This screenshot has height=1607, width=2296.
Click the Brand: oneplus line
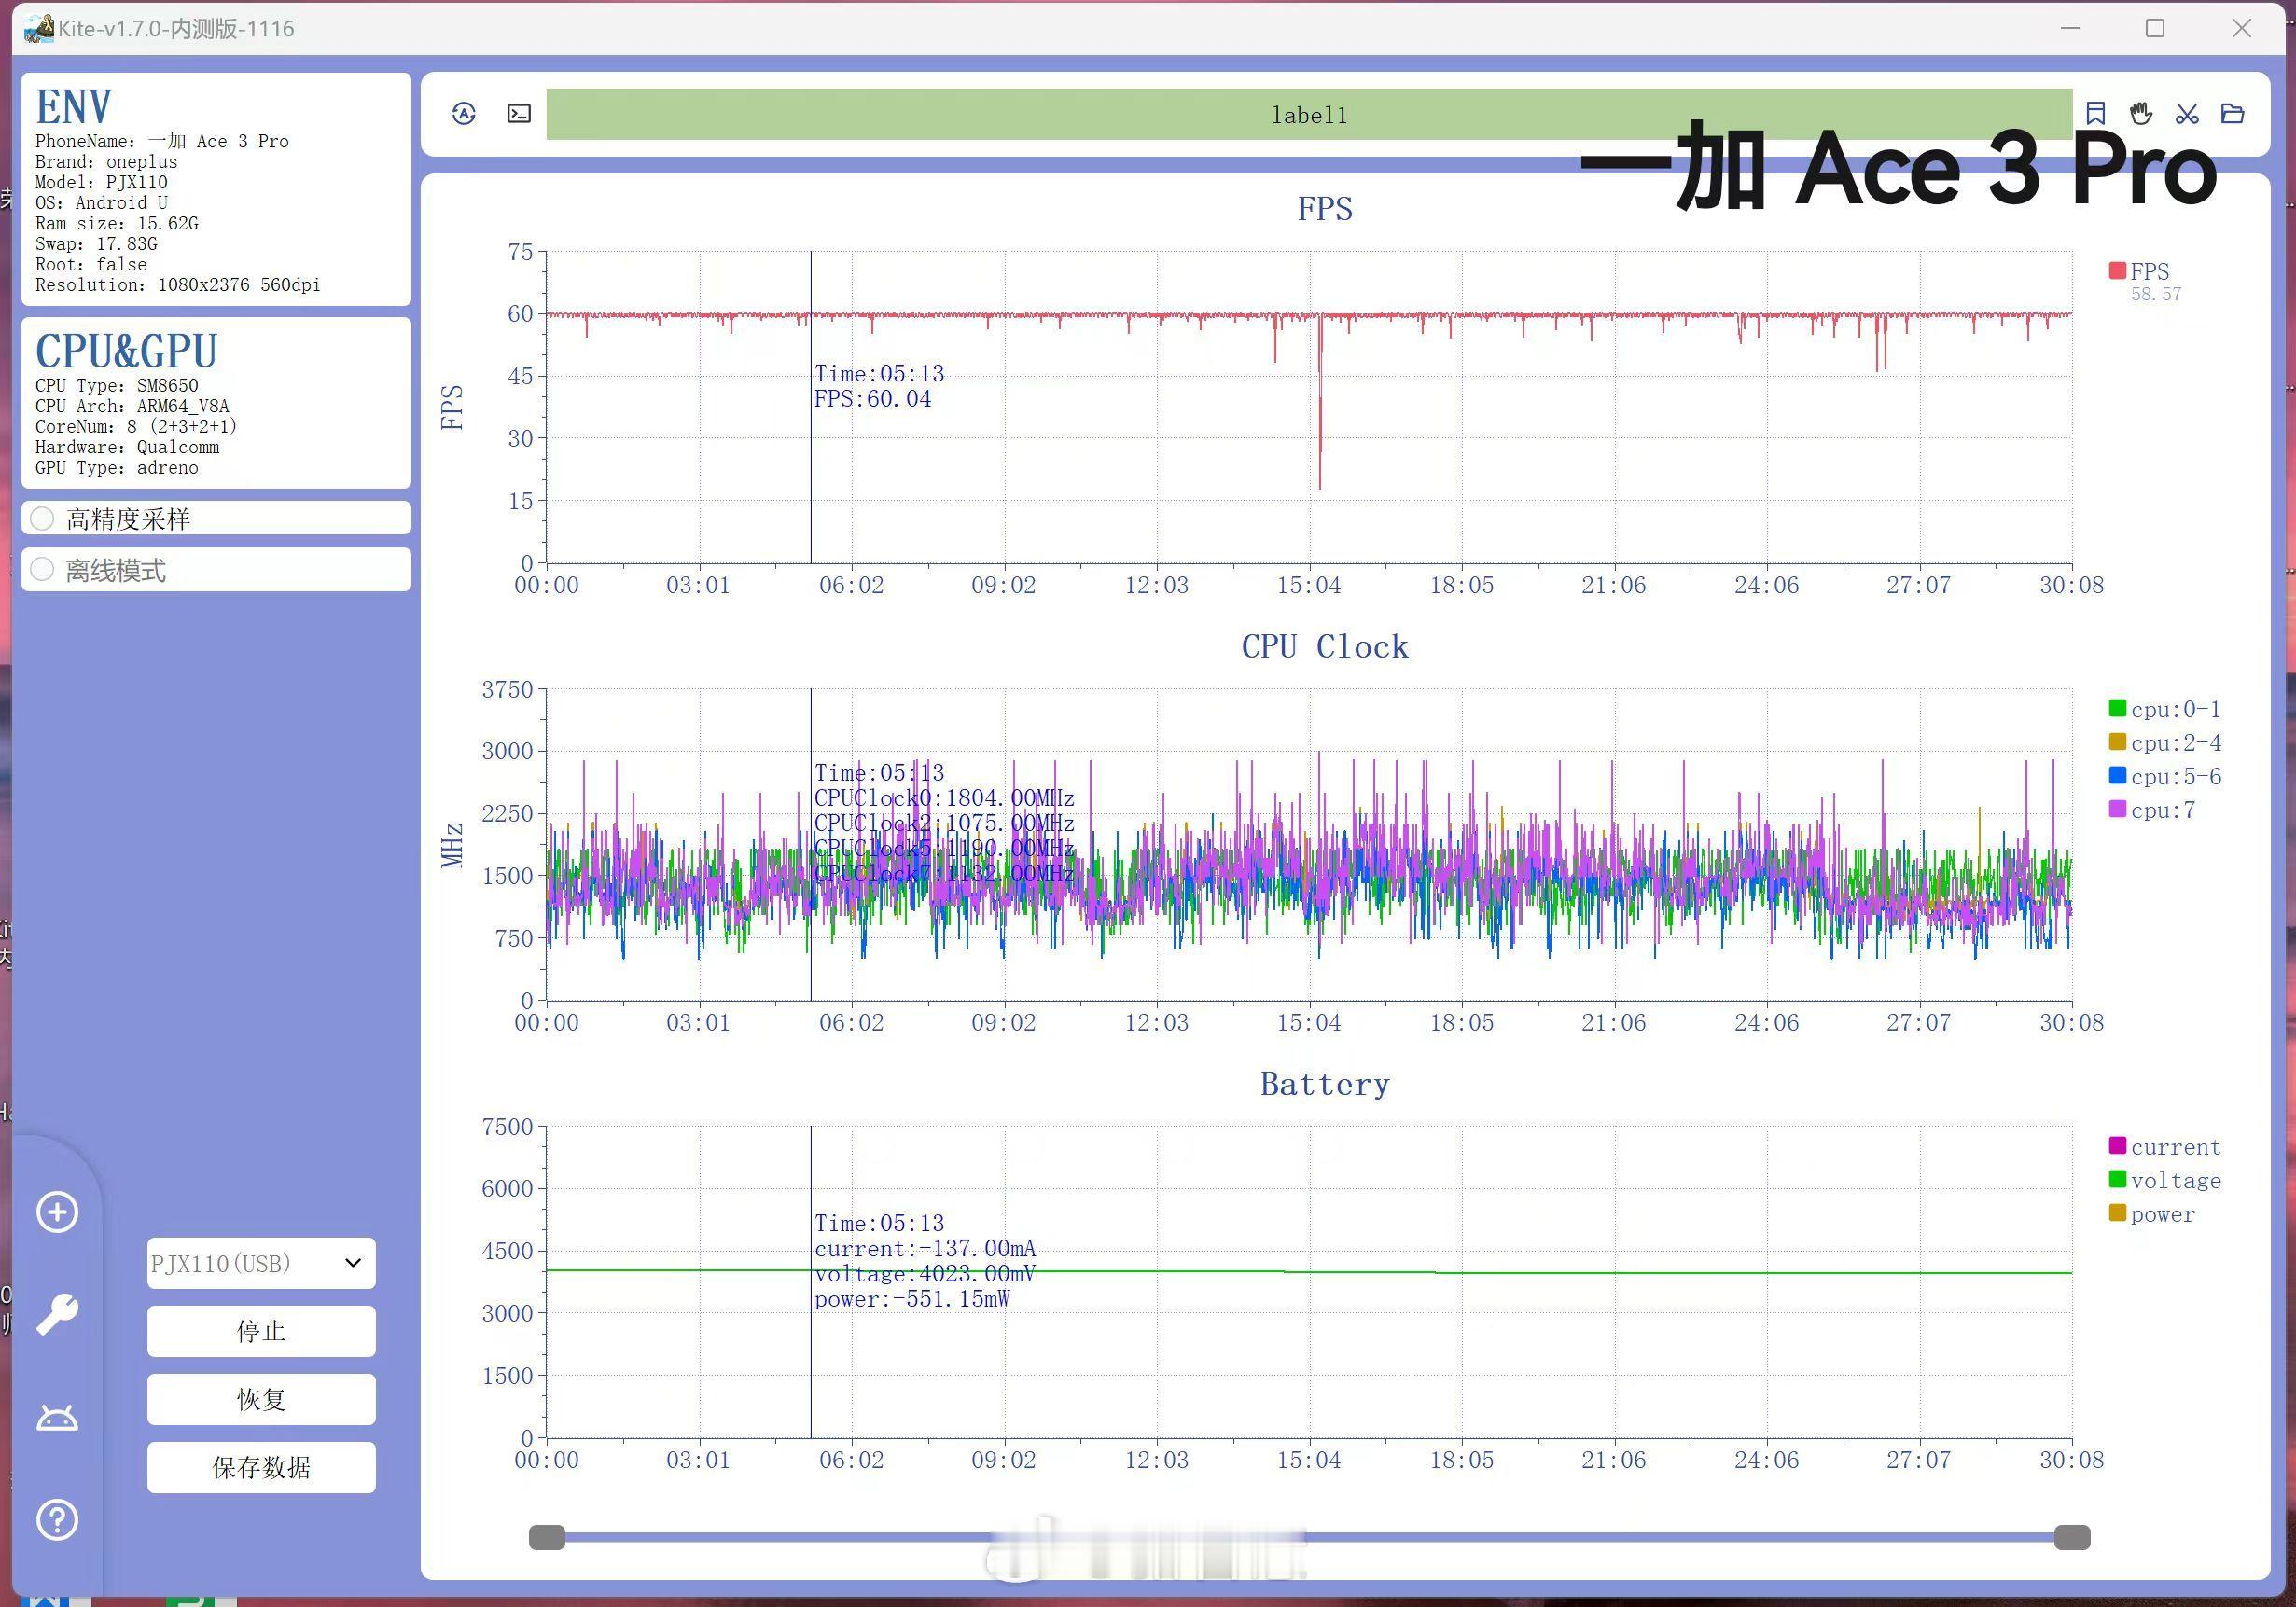(x=106, y=162)
